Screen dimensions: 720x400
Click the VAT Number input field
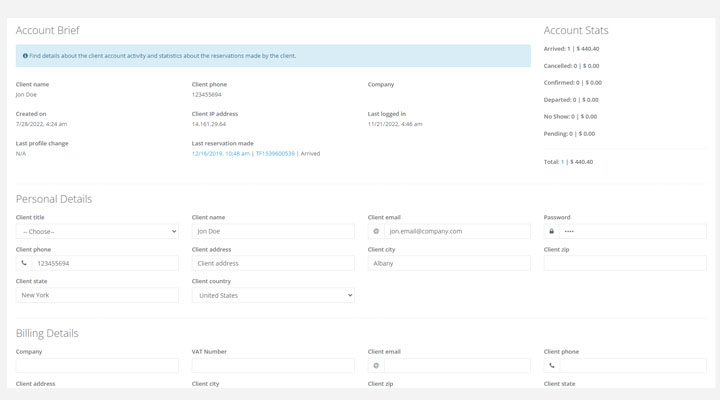(273, 366)
